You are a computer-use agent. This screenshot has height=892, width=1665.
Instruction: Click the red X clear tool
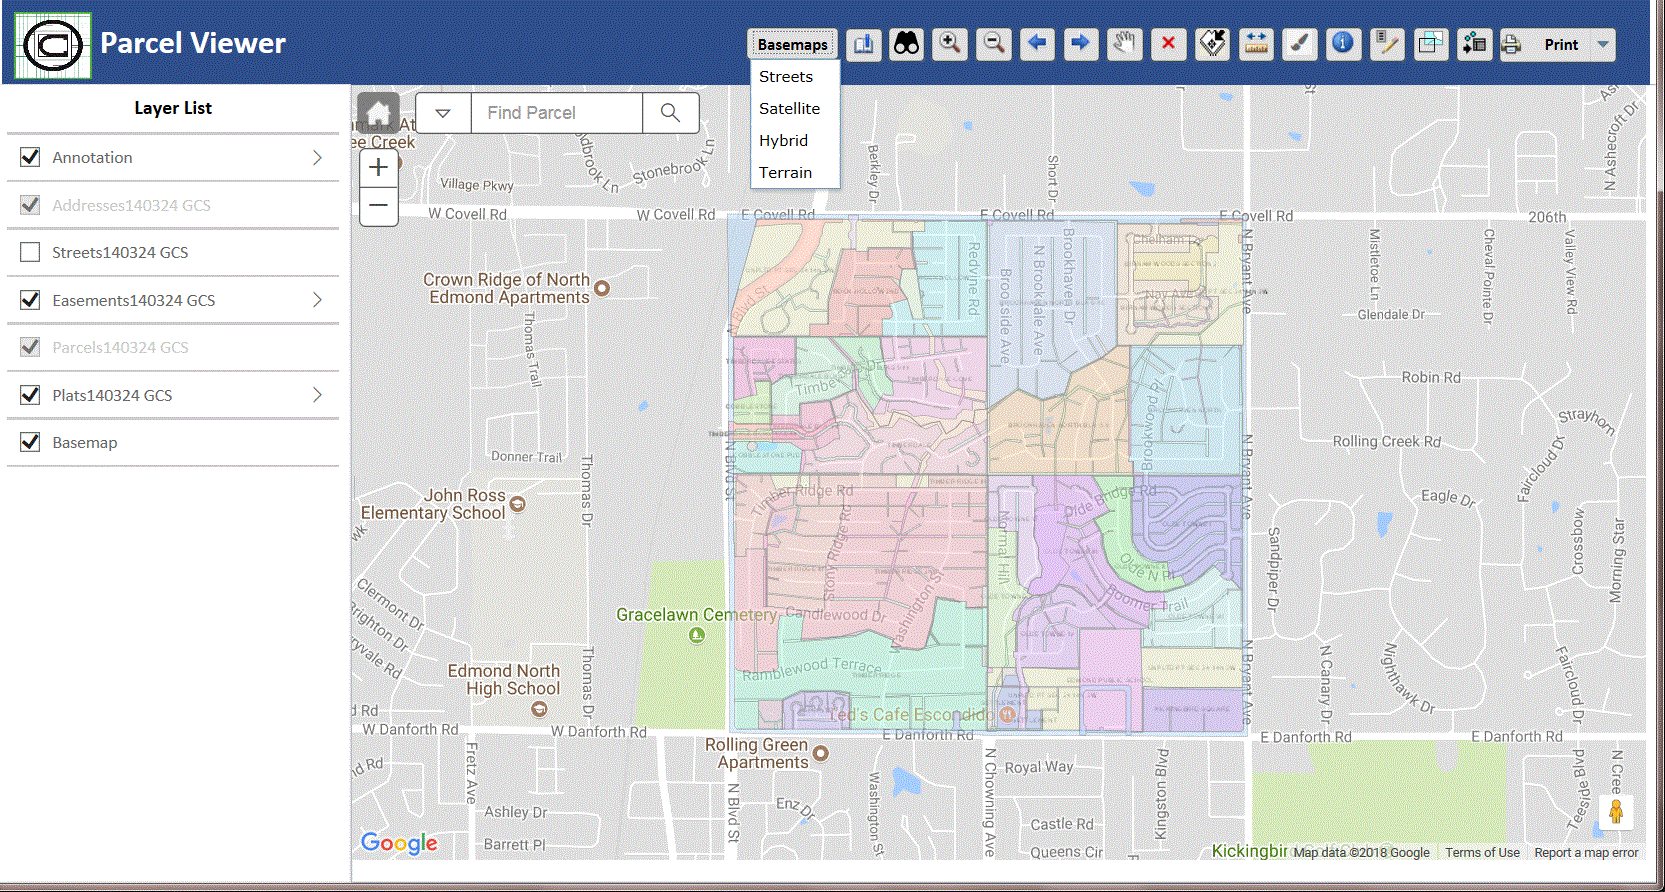pos(1168,44)
